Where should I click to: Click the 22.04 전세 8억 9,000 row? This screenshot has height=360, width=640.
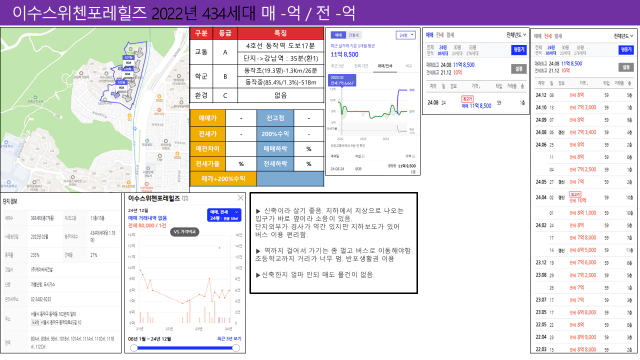click(x=584, y=337)
